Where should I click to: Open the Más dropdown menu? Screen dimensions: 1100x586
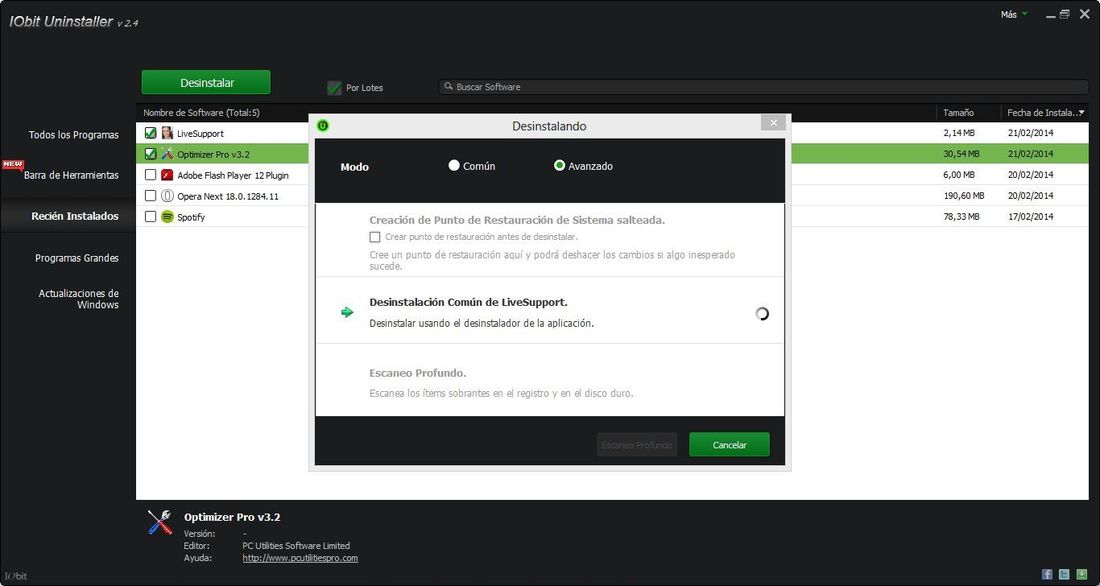[x=1014, y=14]
